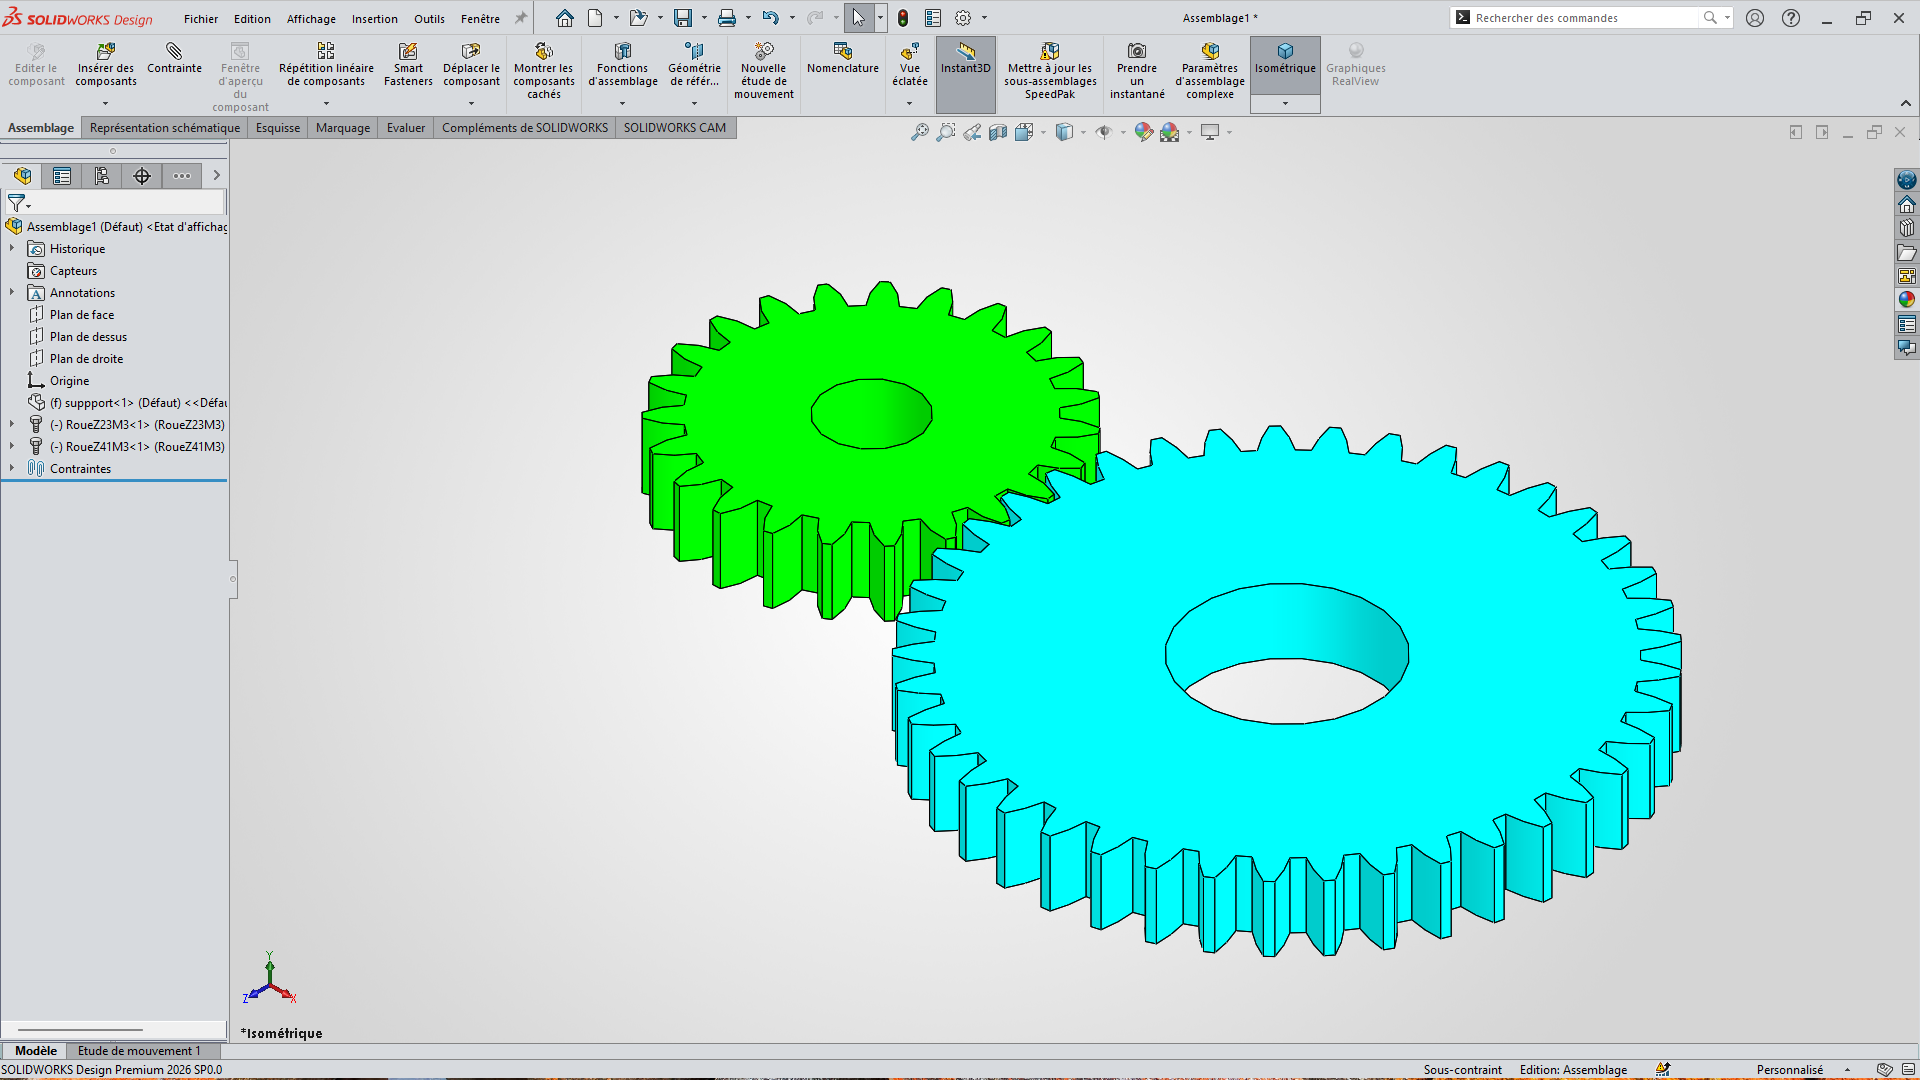
Task: Toggle the rebuild traffic light icon
Action: [x=903, y=18]
